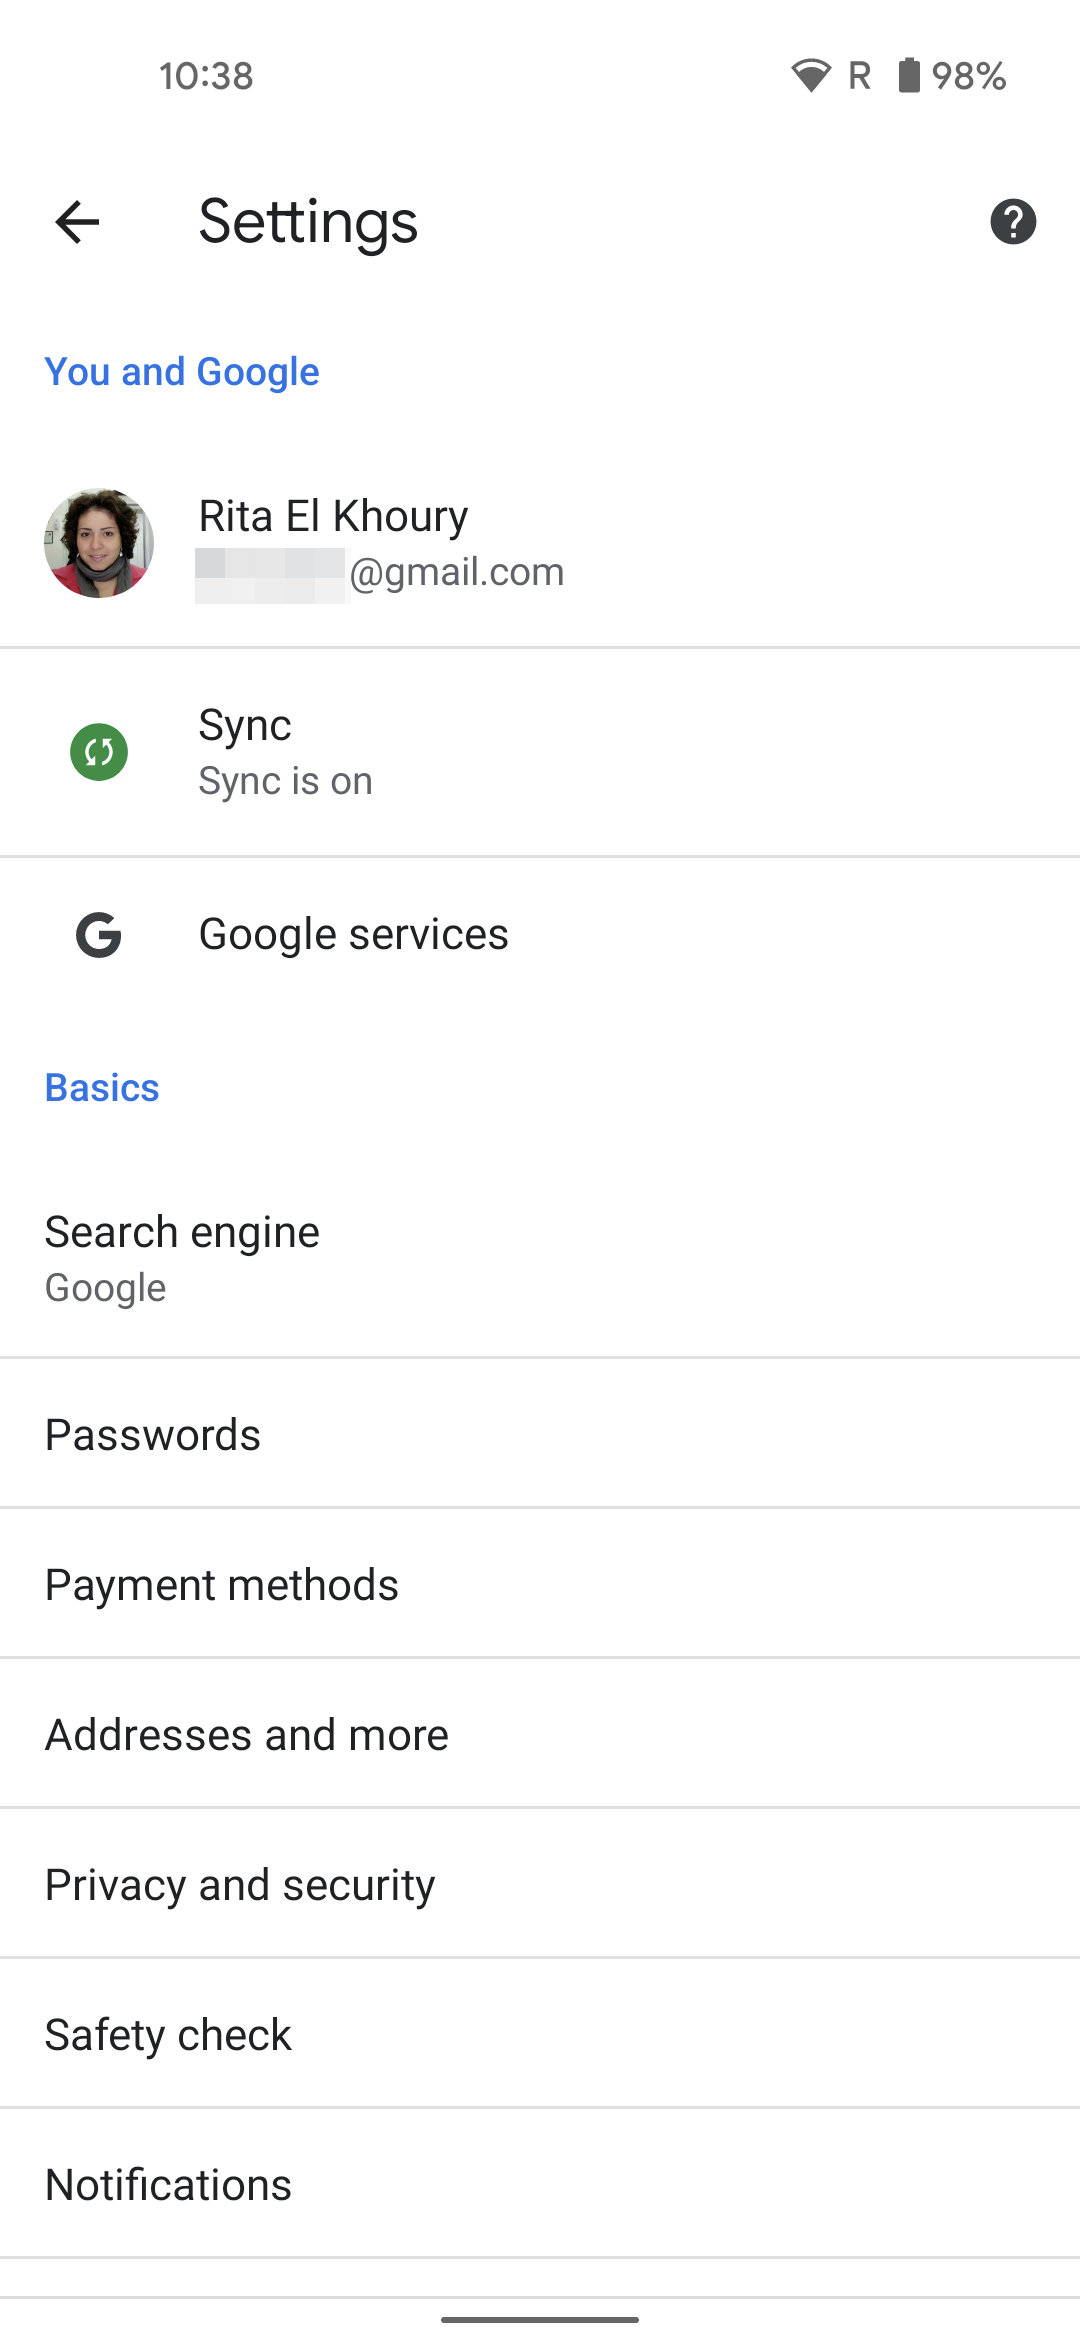Open the help icon in top right
This screenshot has height=2340, width=1080.
[1014, 222]
